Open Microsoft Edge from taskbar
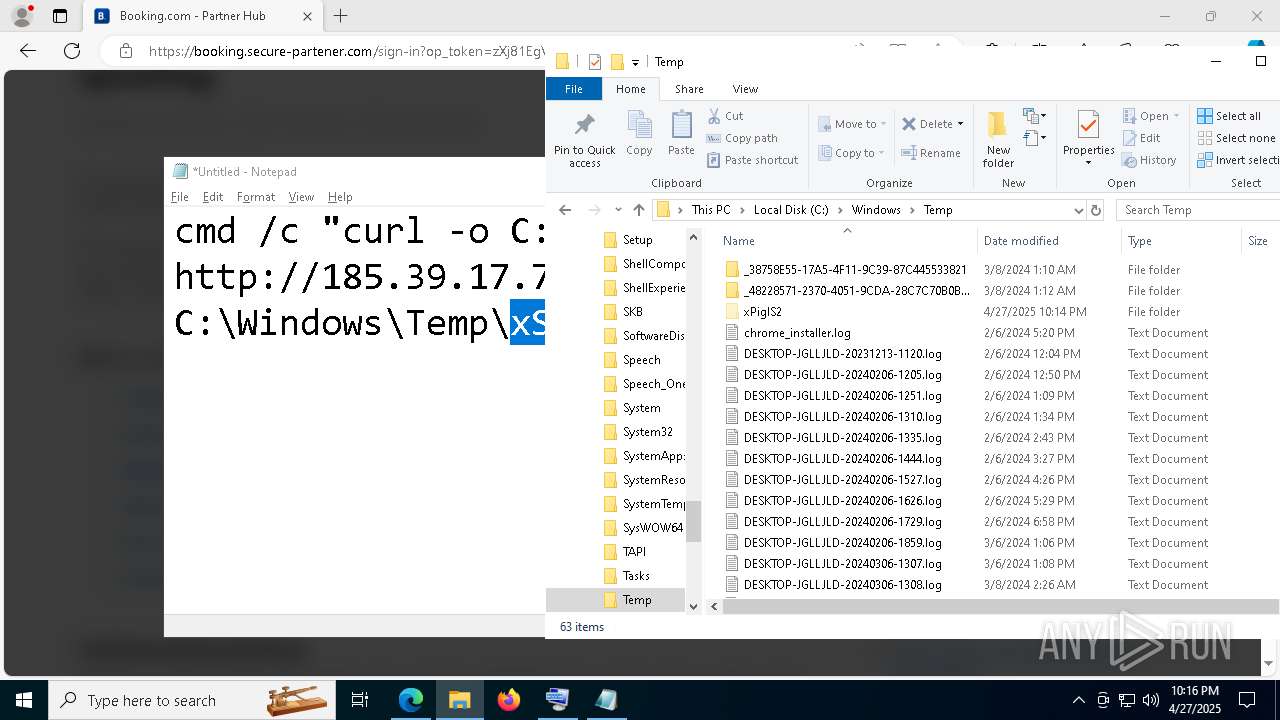 tap(411, 700)
